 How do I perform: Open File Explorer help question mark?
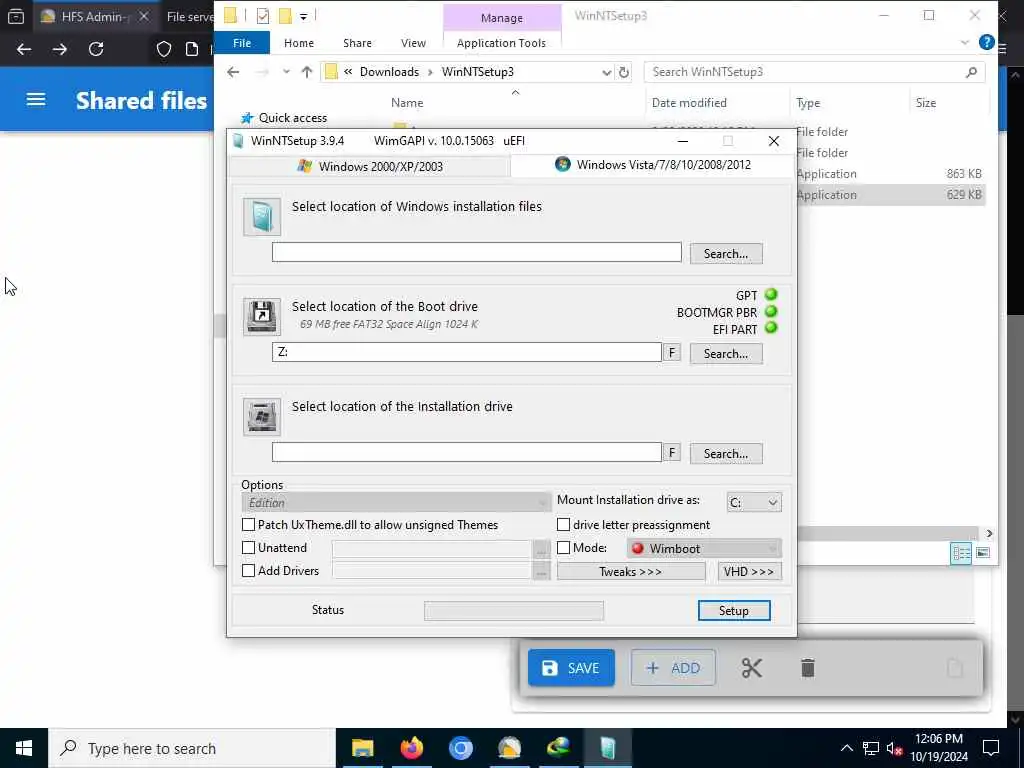987,42
